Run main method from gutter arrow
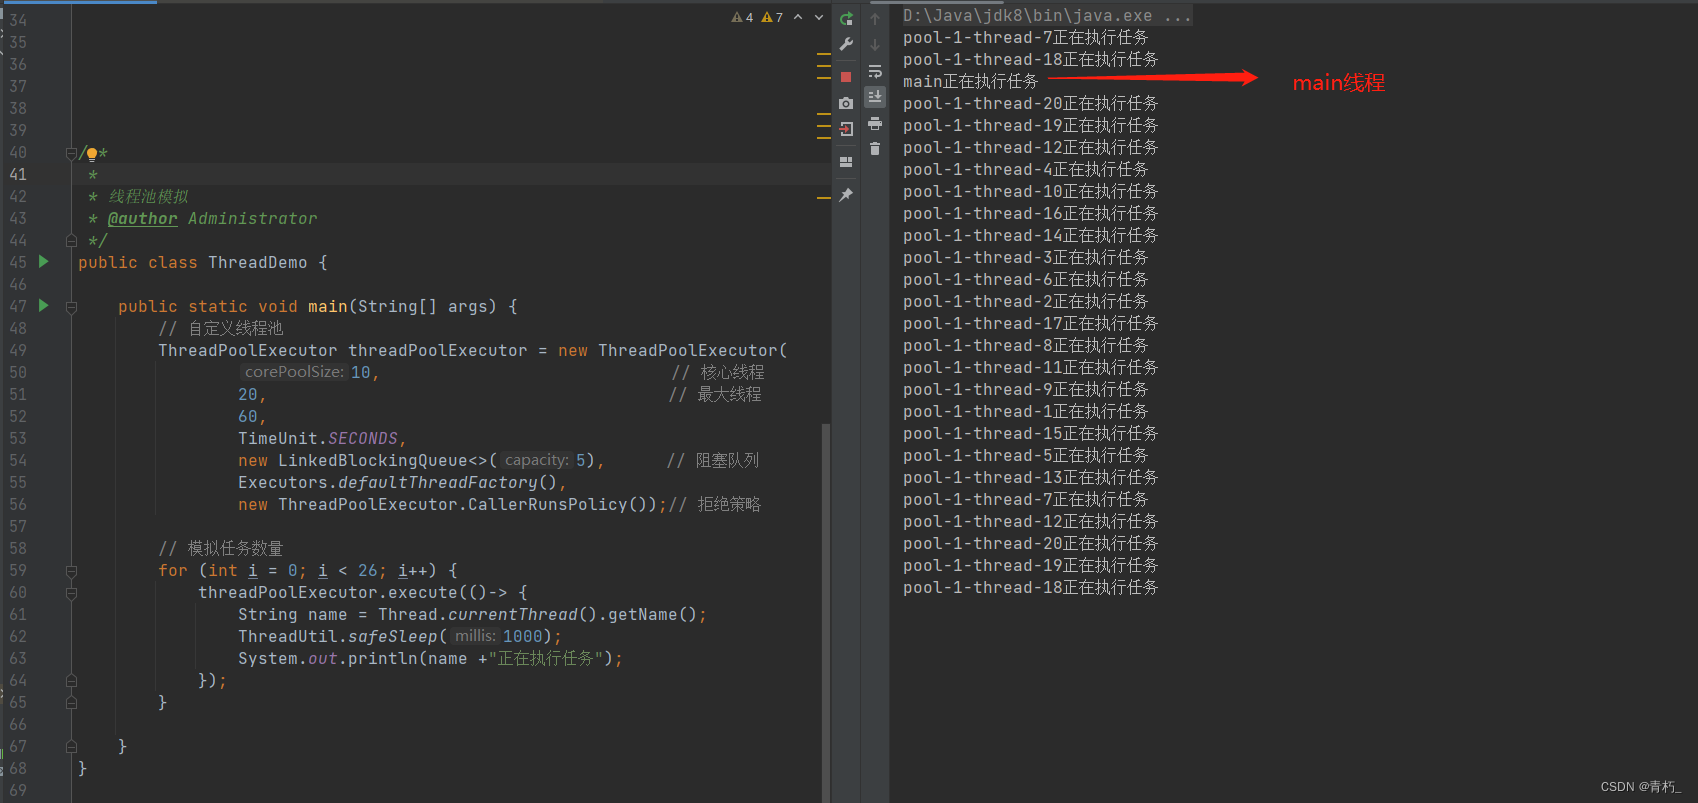The width and height of the screenshot is (1698, 803). [x=43, y=306]
